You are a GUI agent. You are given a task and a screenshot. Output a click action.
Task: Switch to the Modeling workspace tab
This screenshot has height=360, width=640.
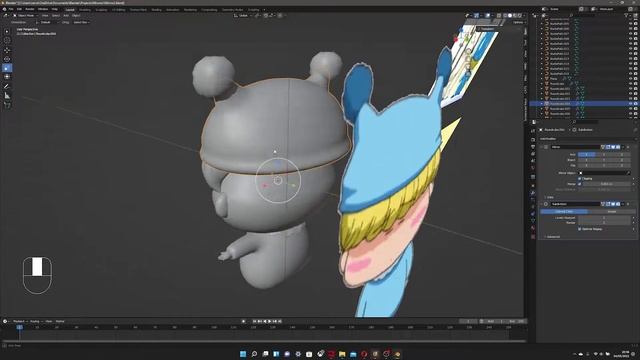85,9
